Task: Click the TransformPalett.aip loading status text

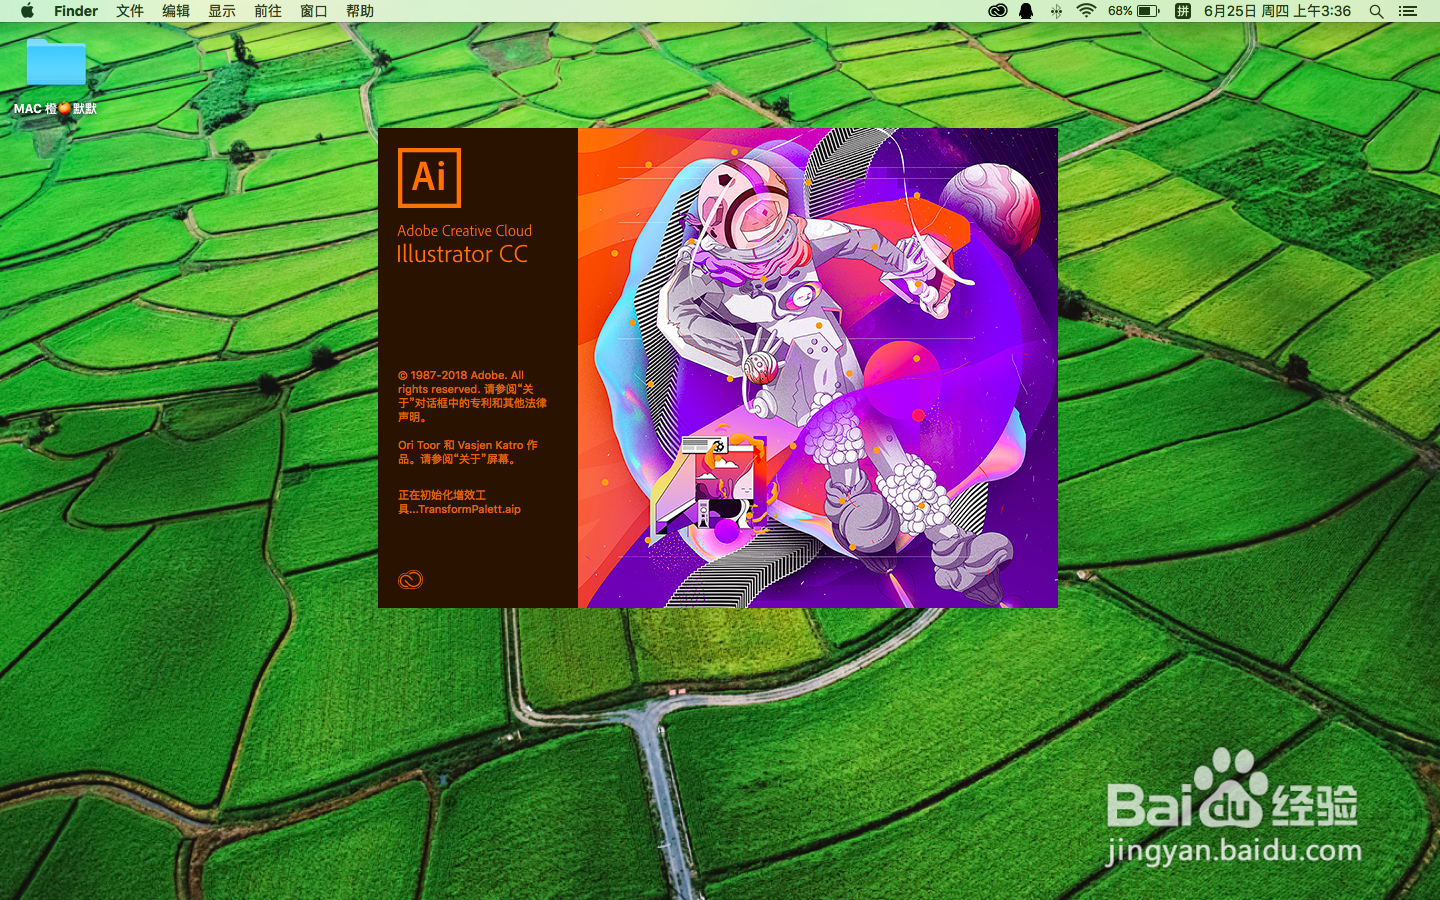Action: click(x=460, y=502)
